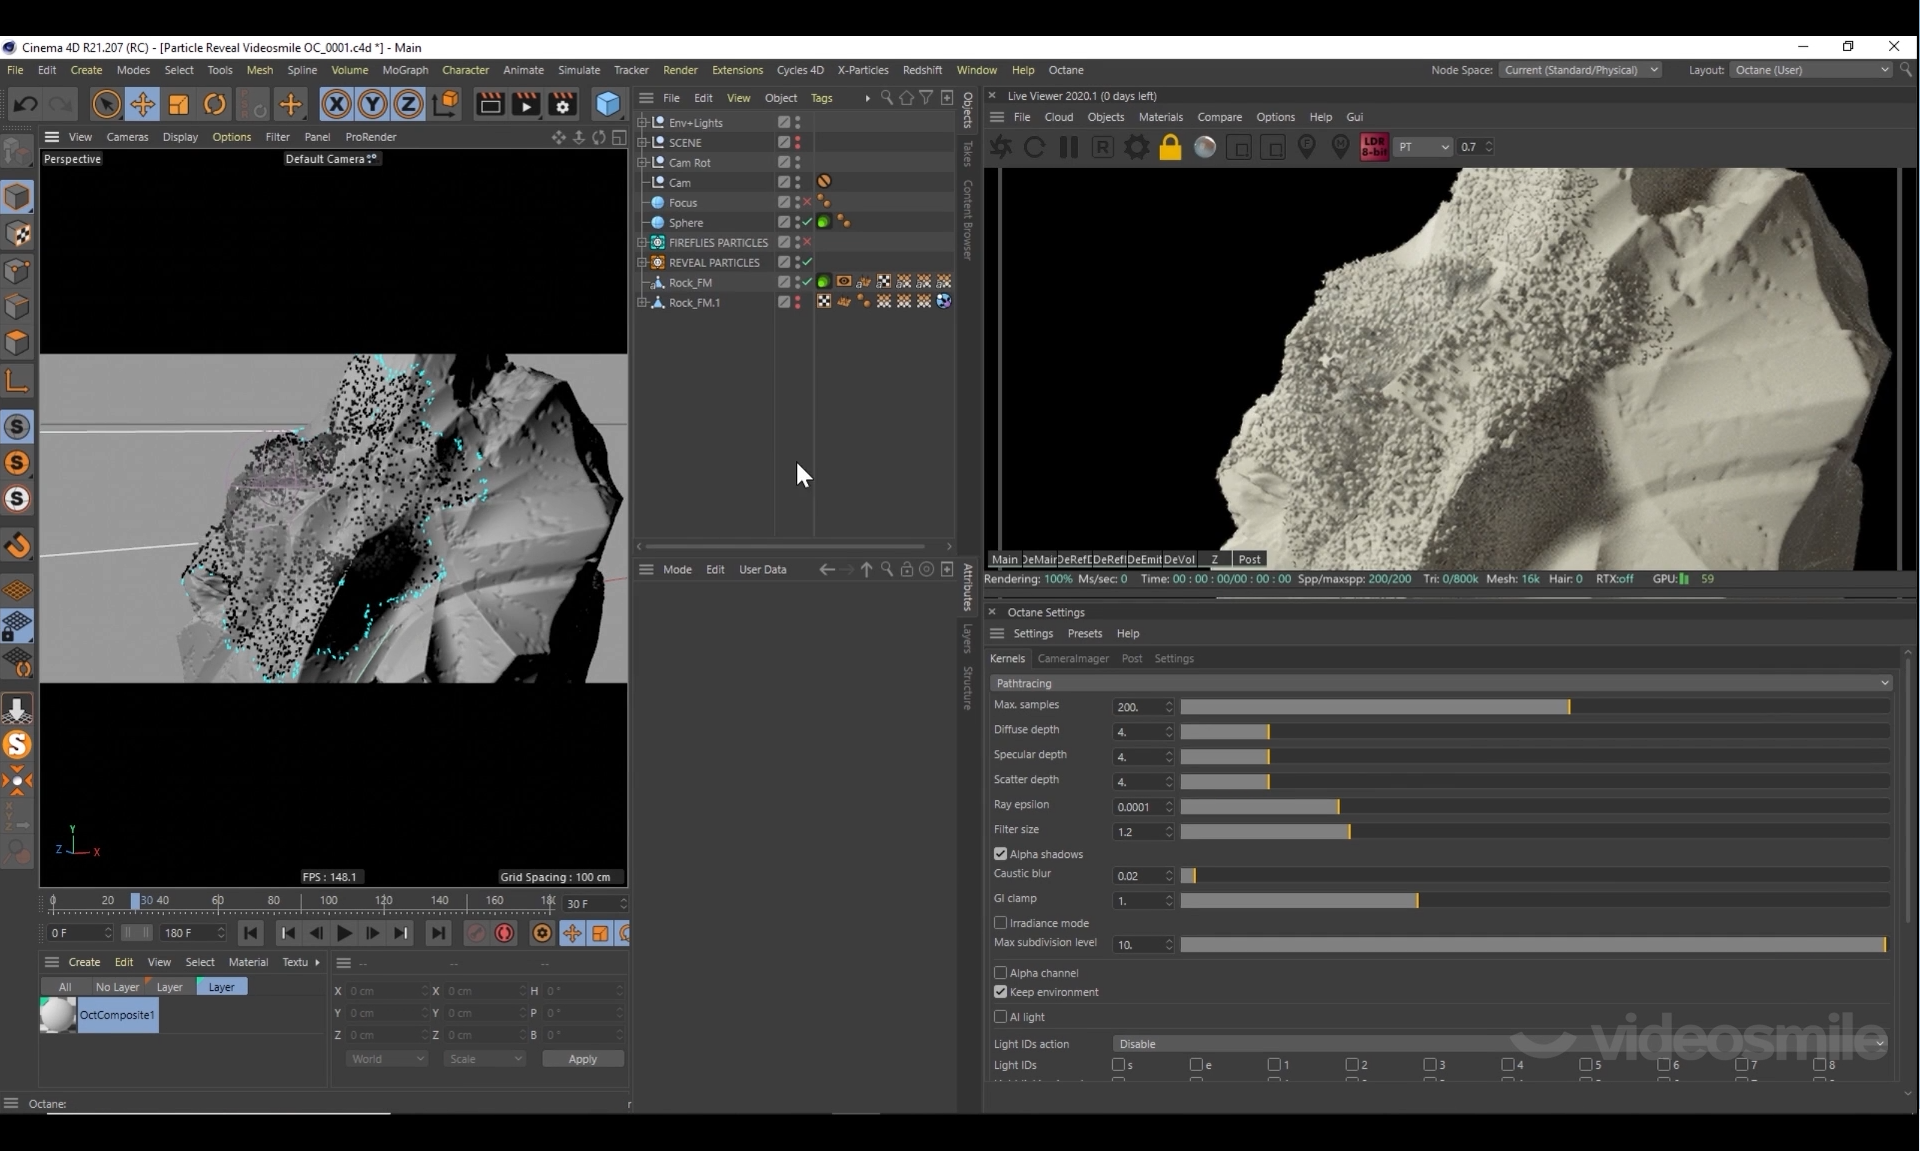Screen dimensions: 1920x1151
Task: Click the Presets menu in Octane Settings
Action: [x=1084, y=634]
